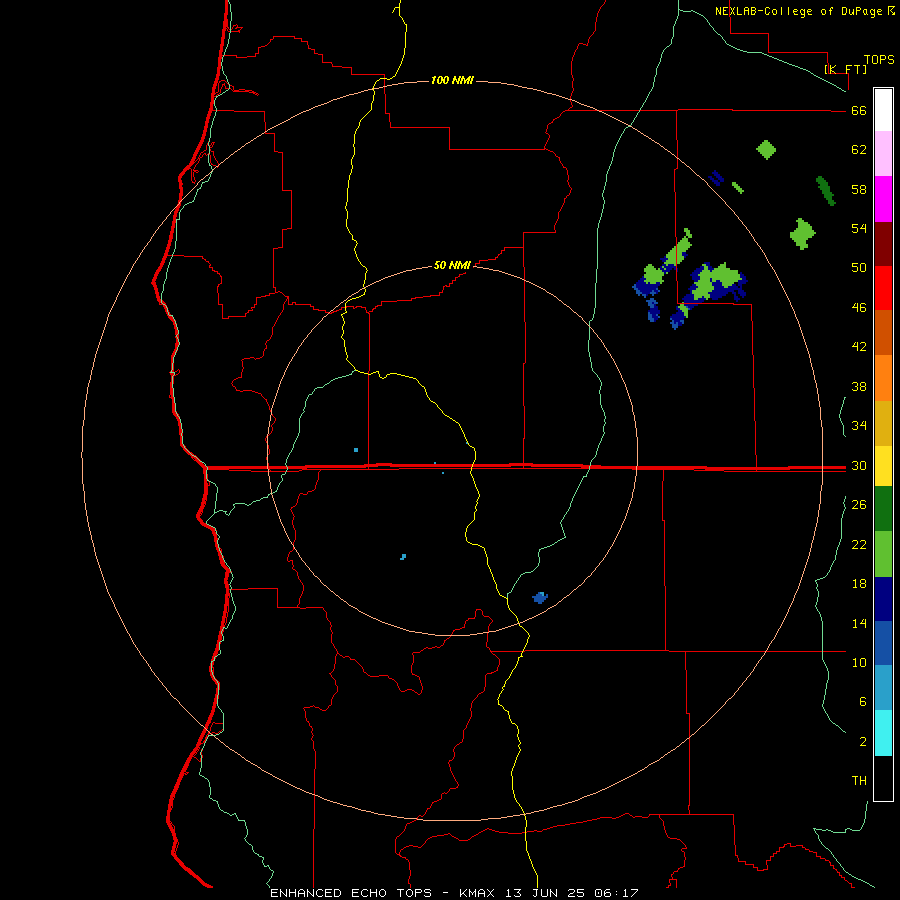Pick the light blue legend swatch
This screenshot has height=900, width=900.
coord(883,688)
